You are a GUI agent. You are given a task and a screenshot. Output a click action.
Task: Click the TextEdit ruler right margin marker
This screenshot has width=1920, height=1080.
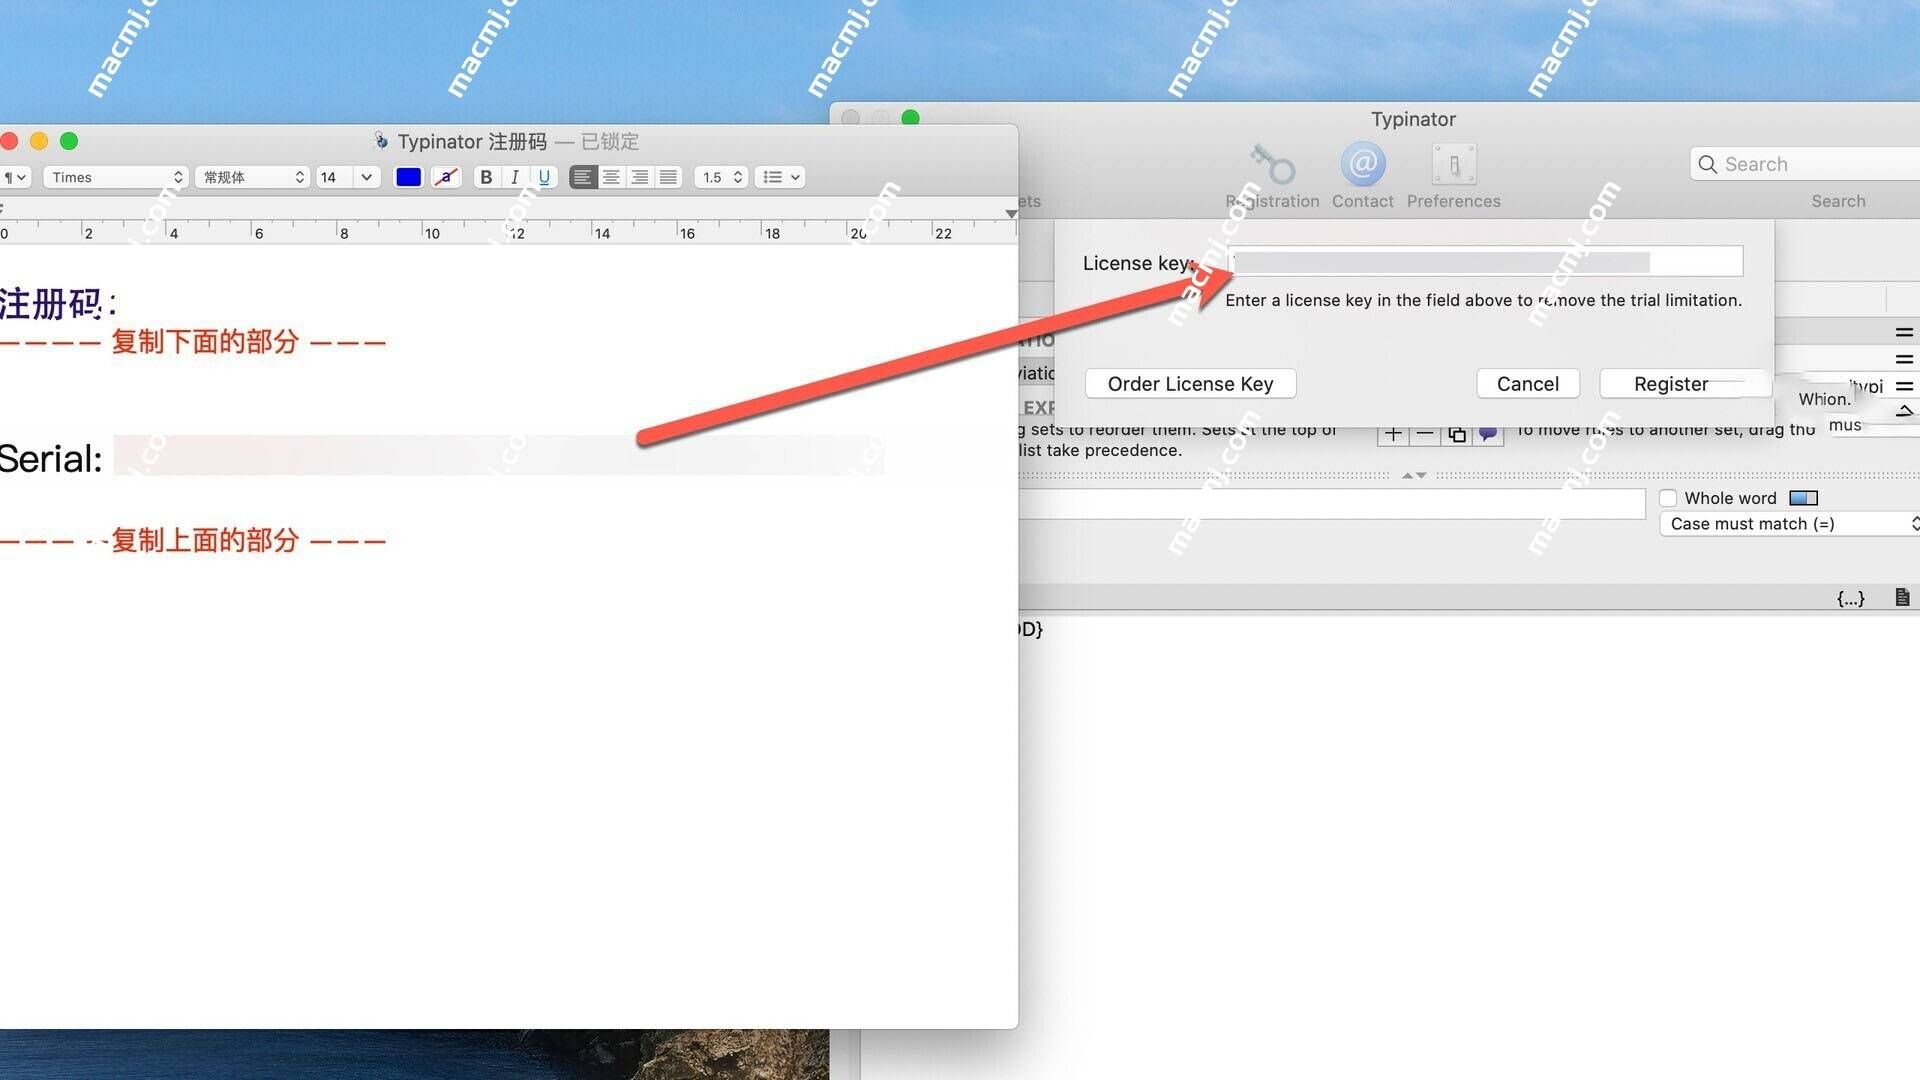(1011, 214)
